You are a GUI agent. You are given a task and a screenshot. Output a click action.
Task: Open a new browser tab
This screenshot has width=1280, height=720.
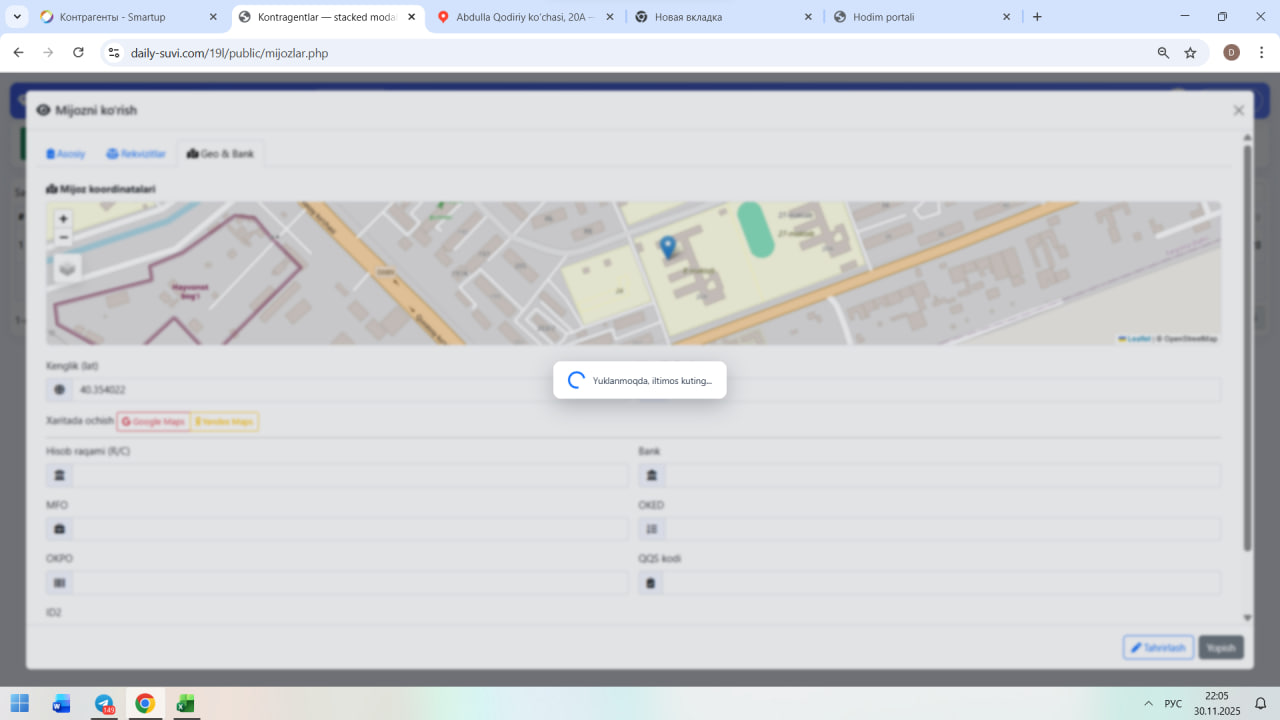pyautogui.click(x=1037, y=17)
